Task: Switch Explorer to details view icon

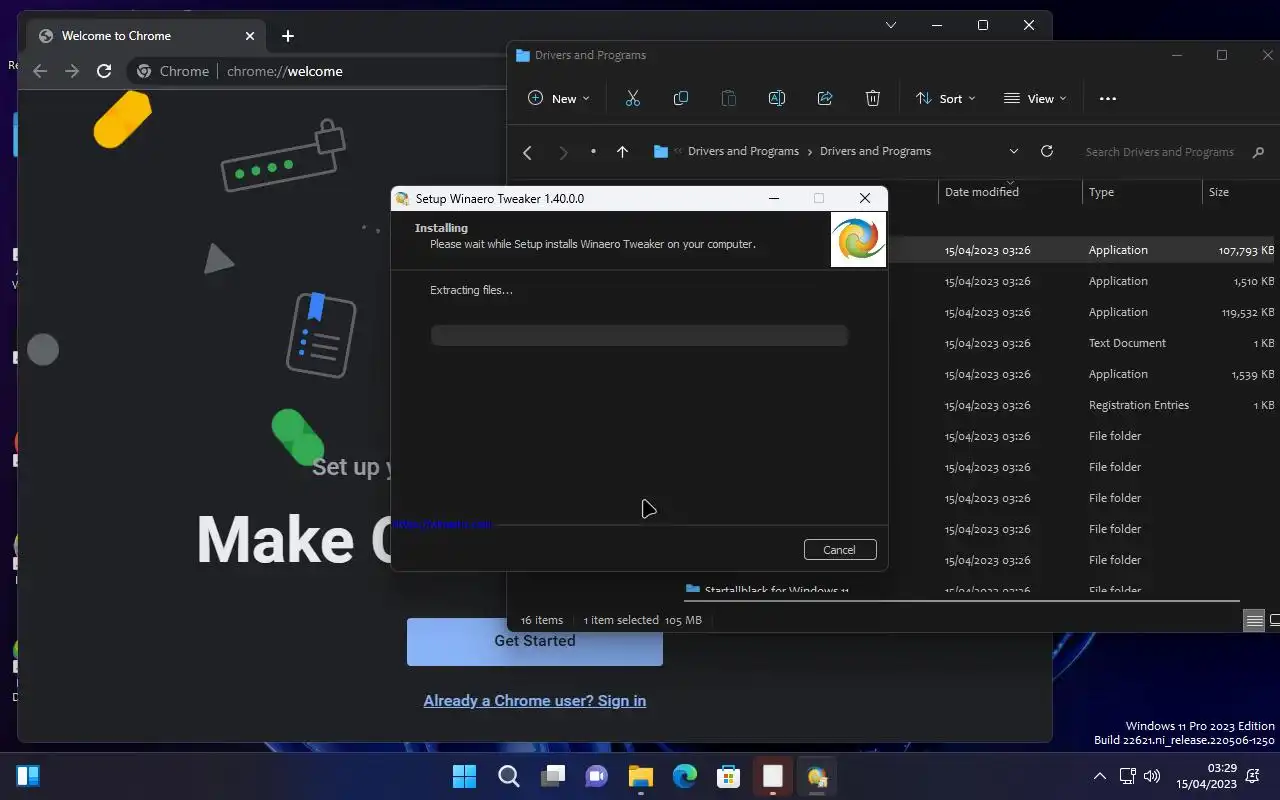Action: point(1254,621)
